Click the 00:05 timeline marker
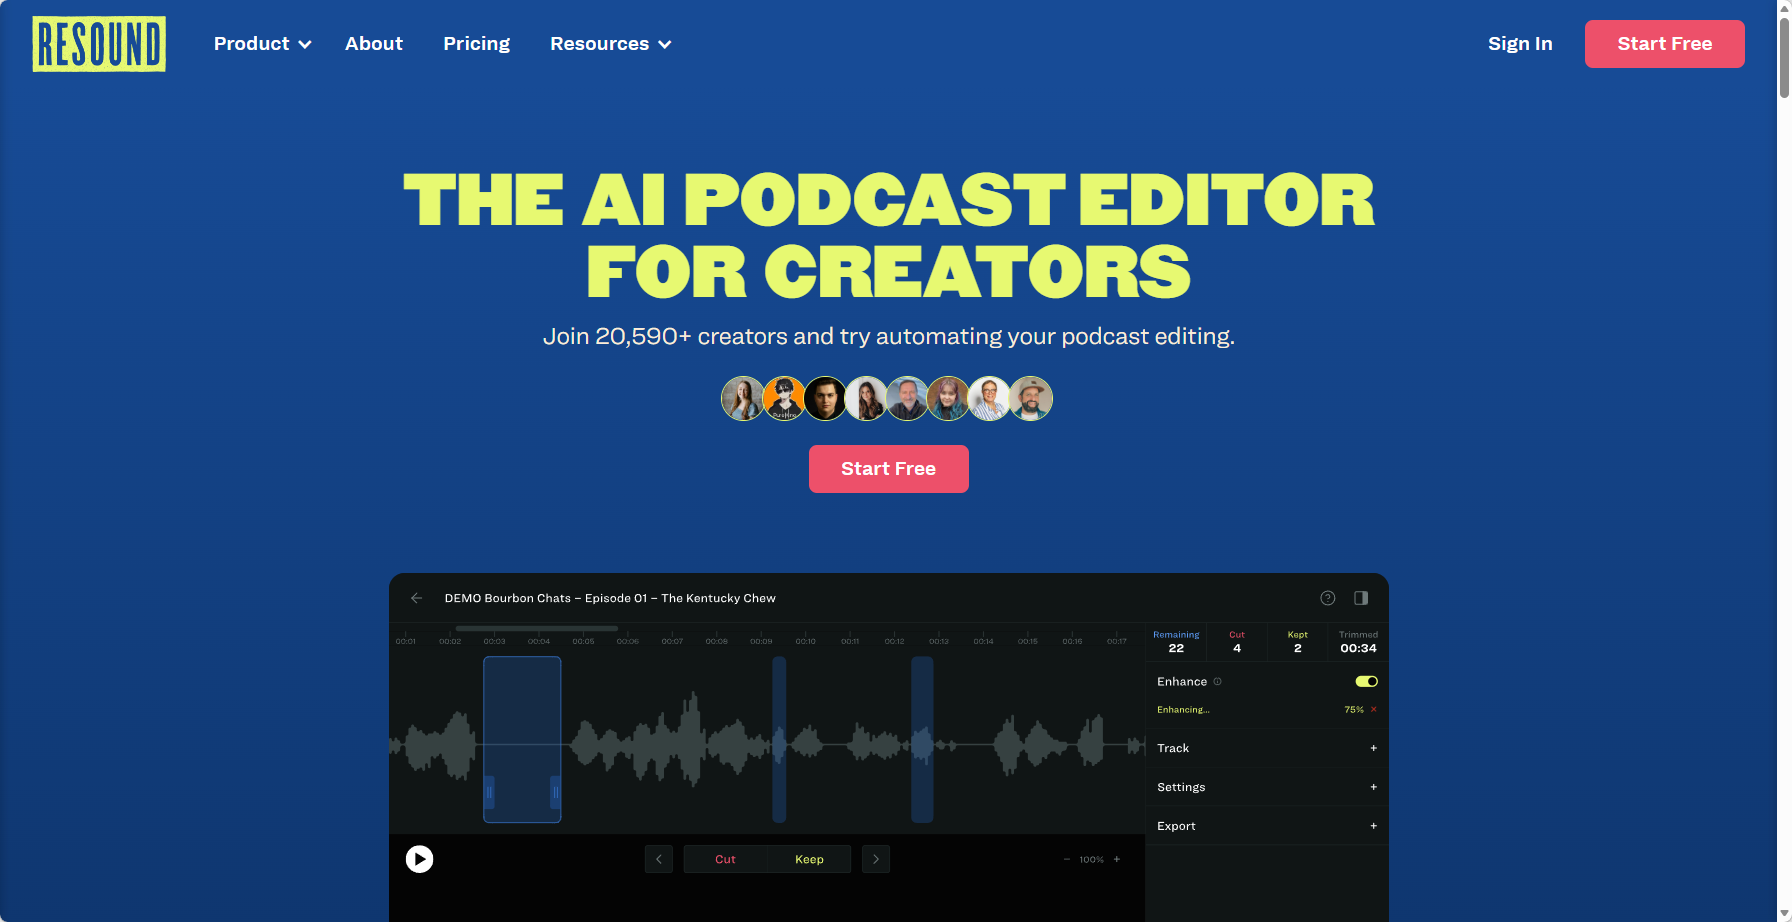Viewport: 1792px width, 922px height. (583, 641)
